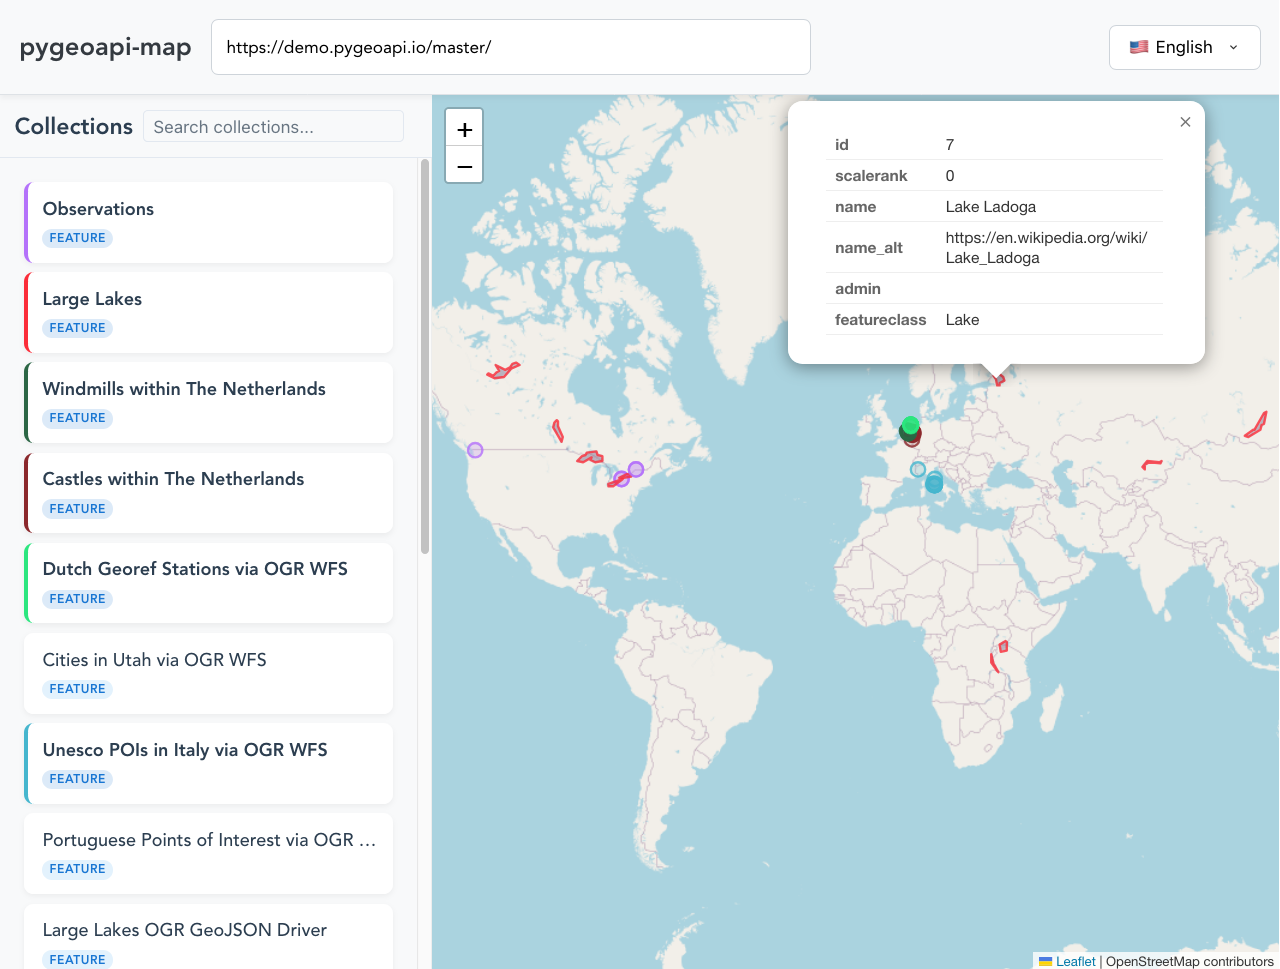Click the purple observation marker in western US

coord(475,450)
